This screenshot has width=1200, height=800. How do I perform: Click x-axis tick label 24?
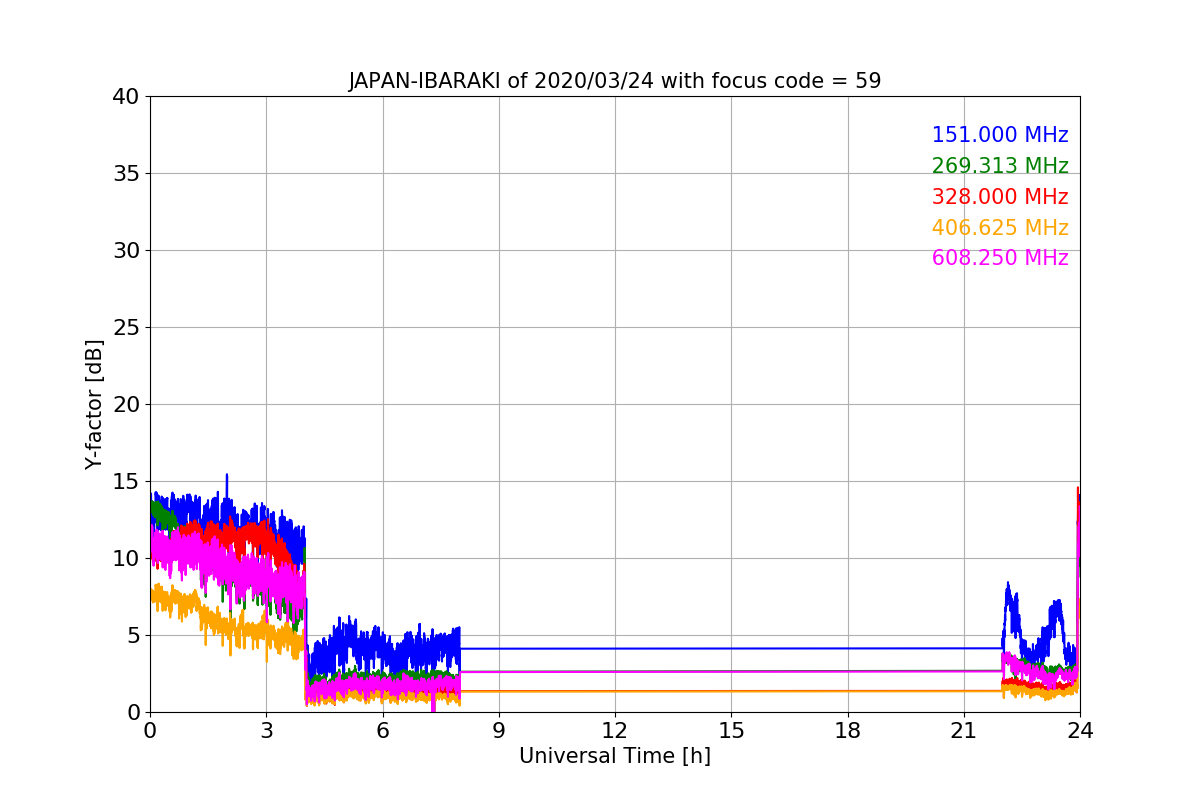click(1080, 730)
